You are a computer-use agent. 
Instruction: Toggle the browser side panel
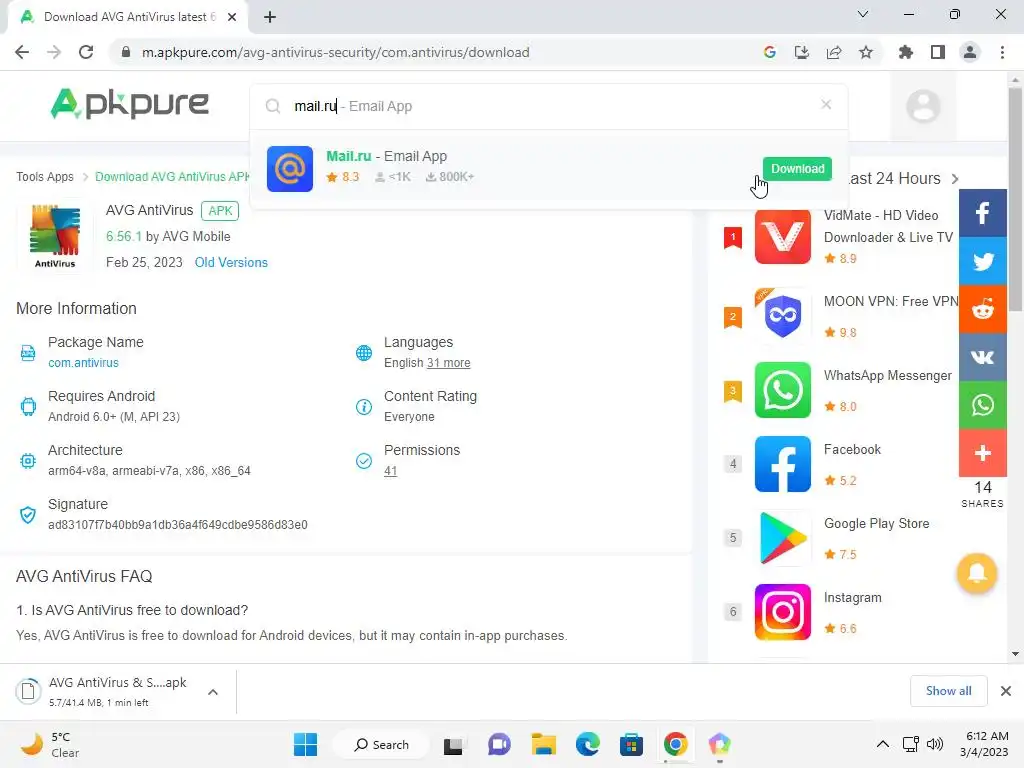[938, 52]
